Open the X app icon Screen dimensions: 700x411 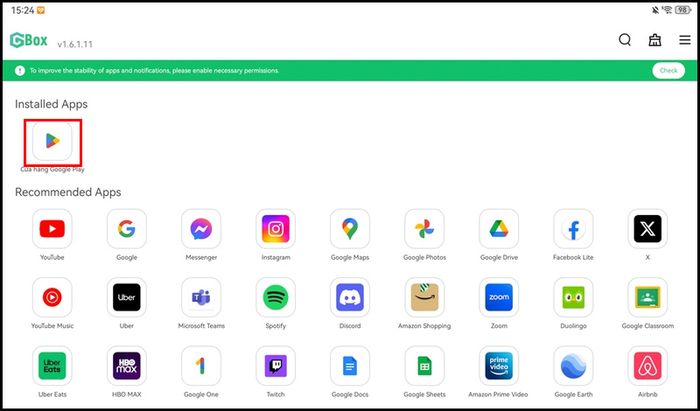tap(648, 229)
